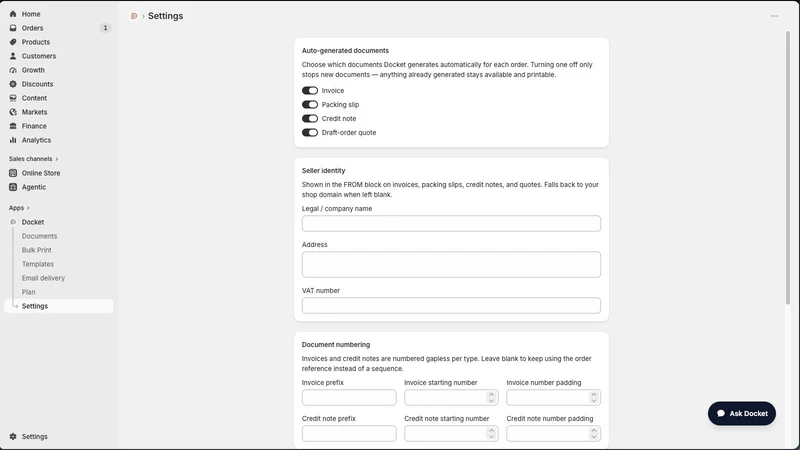Click the Docket app icon in sidebar

point(13,222)
